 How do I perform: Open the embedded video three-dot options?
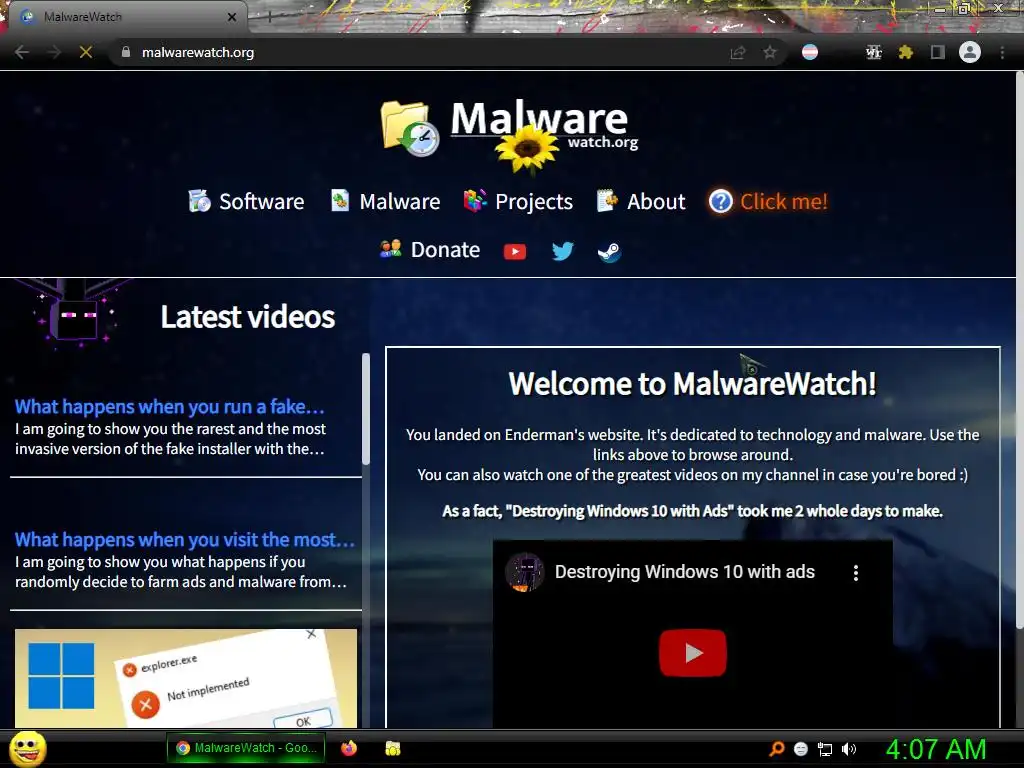click(x=856, y=573)
